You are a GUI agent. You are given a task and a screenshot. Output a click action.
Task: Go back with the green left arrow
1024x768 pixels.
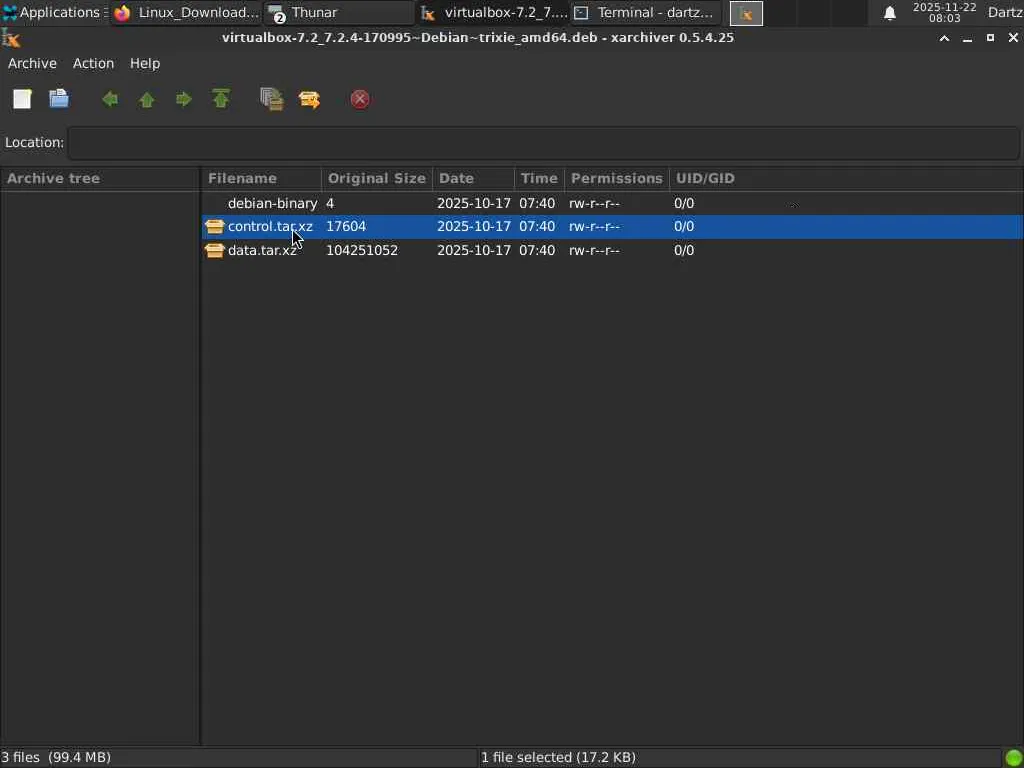click(110, 99)
